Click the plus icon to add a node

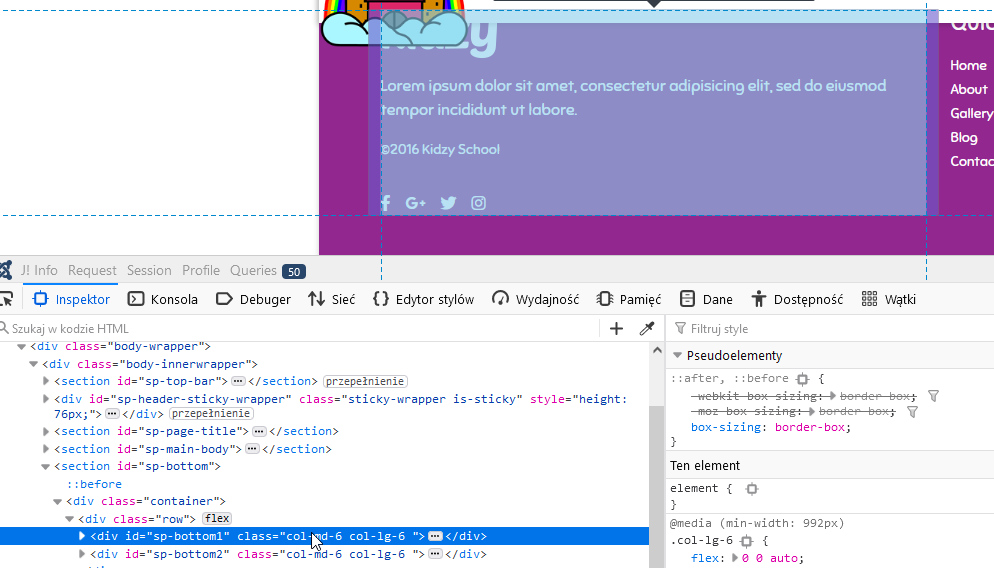pos(616,329)
